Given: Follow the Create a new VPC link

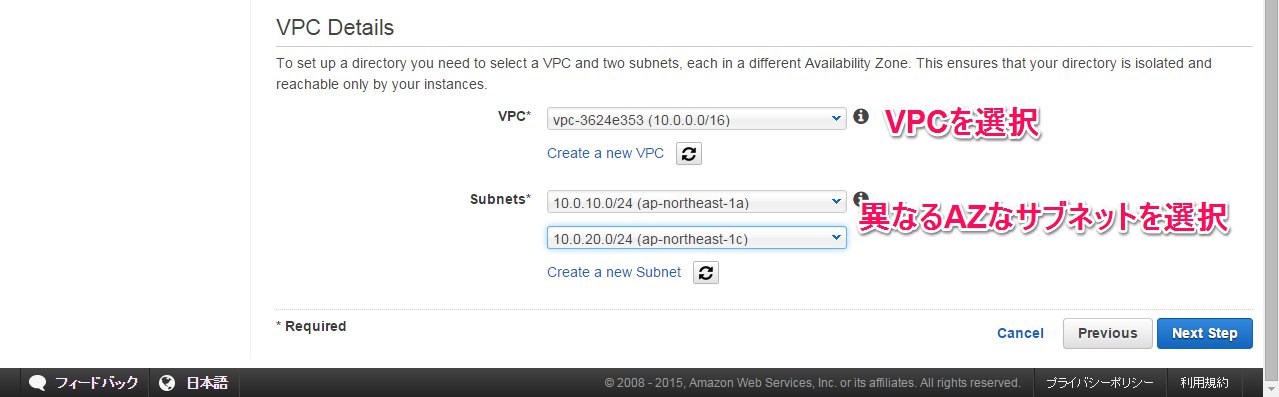Looking at the screenshot, I should click(605, 153).
